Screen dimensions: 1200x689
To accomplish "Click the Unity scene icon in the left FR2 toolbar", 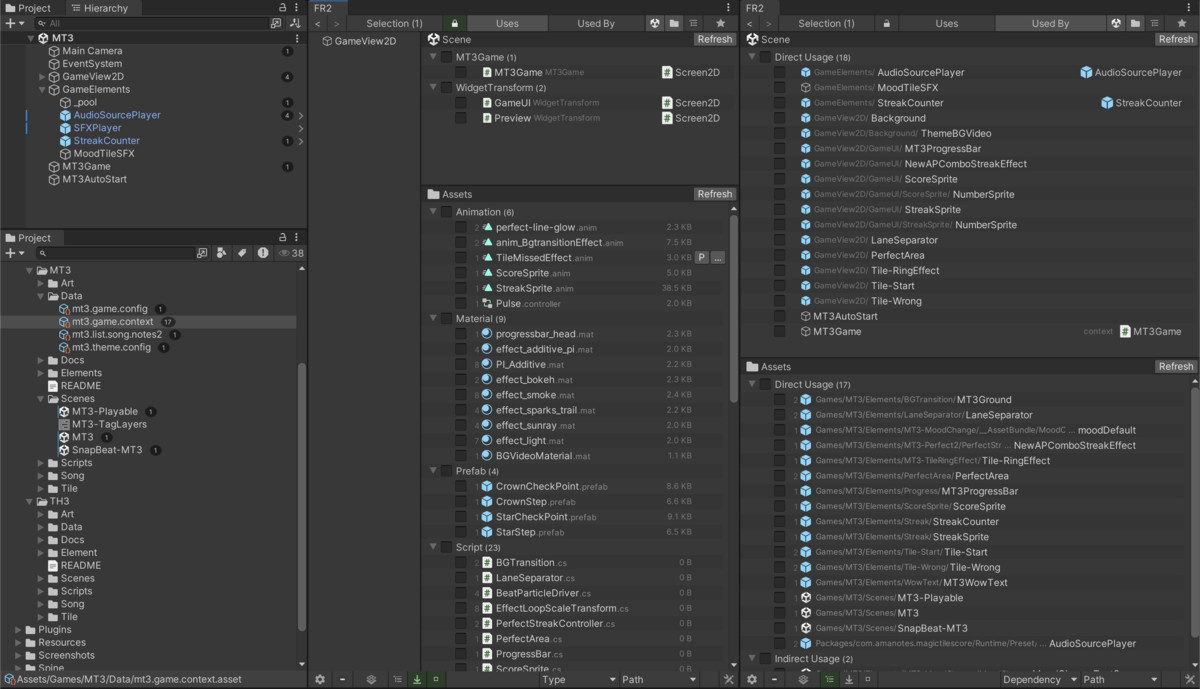I will tap(655, 23).
